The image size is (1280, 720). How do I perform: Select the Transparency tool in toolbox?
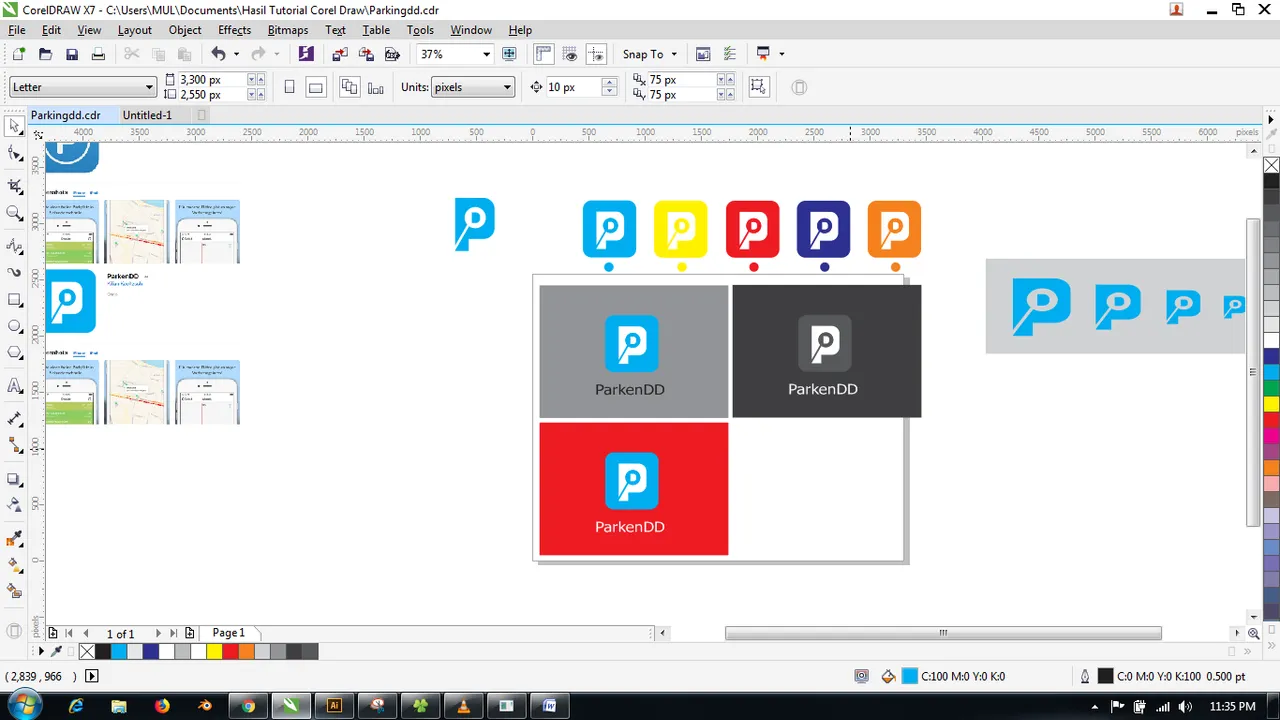pos(14,505)
